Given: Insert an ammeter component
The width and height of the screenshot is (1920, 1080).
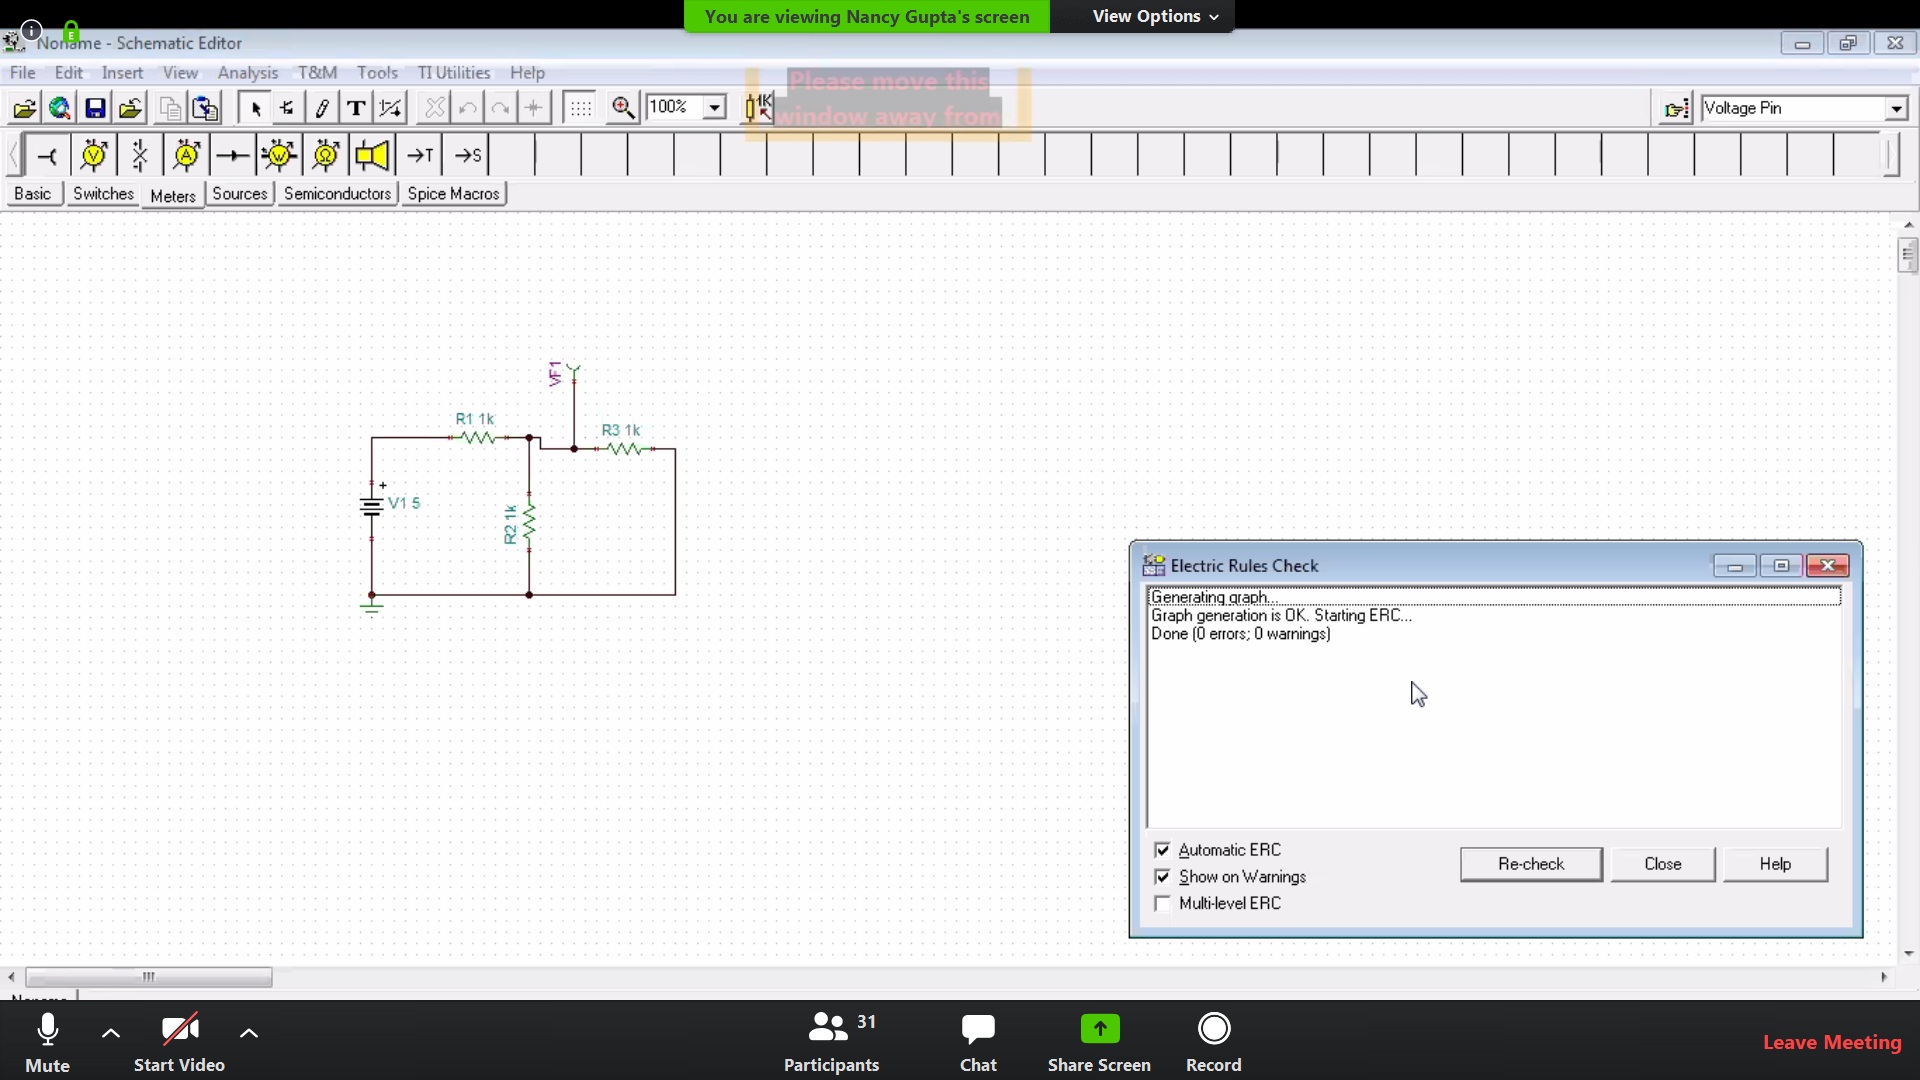Looking at the screenshot, I should pos(187,155).
